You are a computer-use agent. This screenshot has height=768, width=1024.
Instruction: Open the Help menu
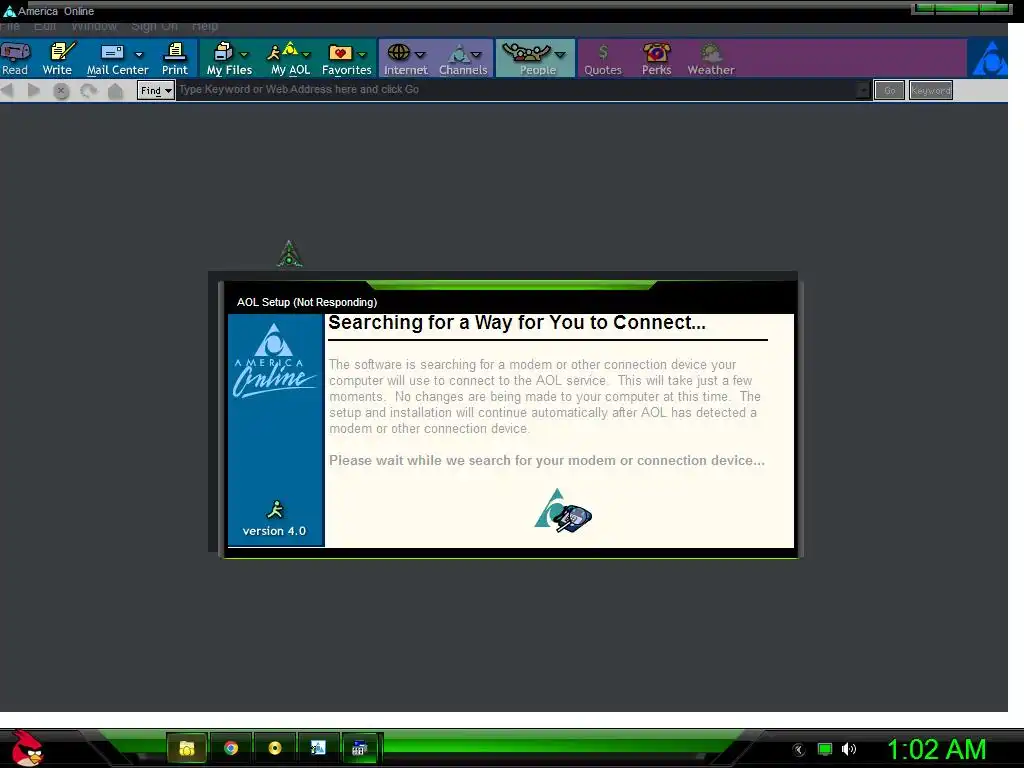point(204,26)
